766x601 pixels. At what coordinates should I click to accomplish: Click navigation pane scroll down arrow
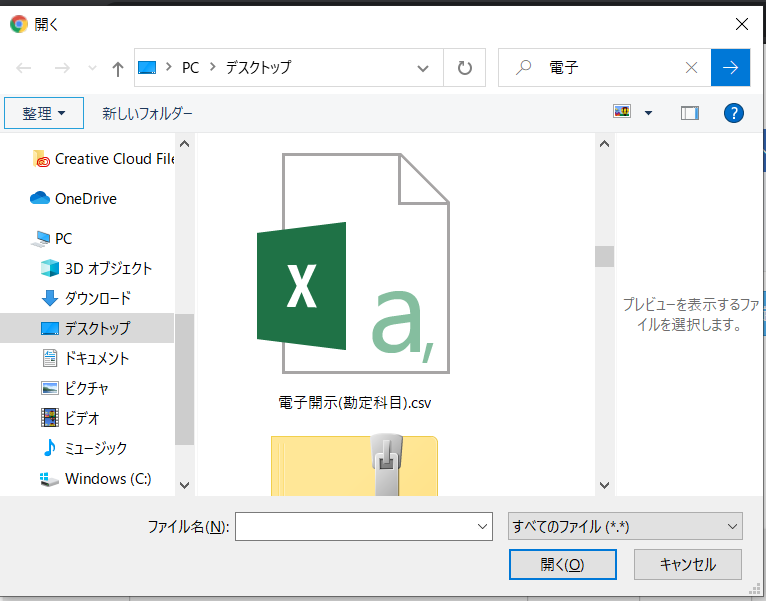tap(184, 485)
